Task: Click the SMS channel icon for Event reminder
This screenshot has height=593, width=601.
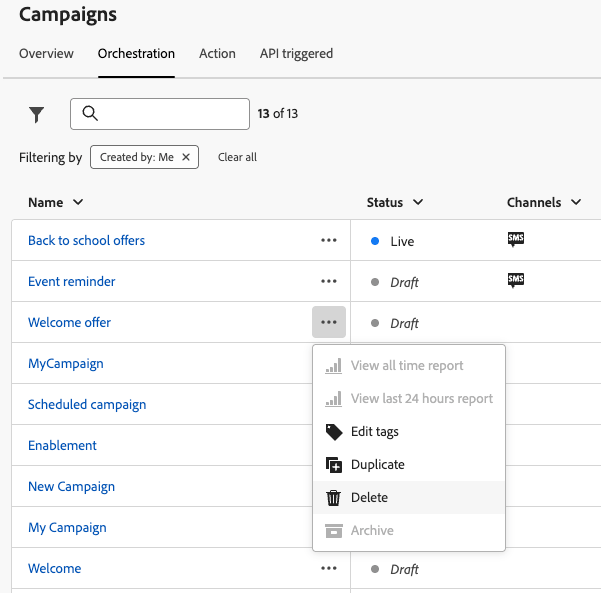Action: [x=516, y=280]
